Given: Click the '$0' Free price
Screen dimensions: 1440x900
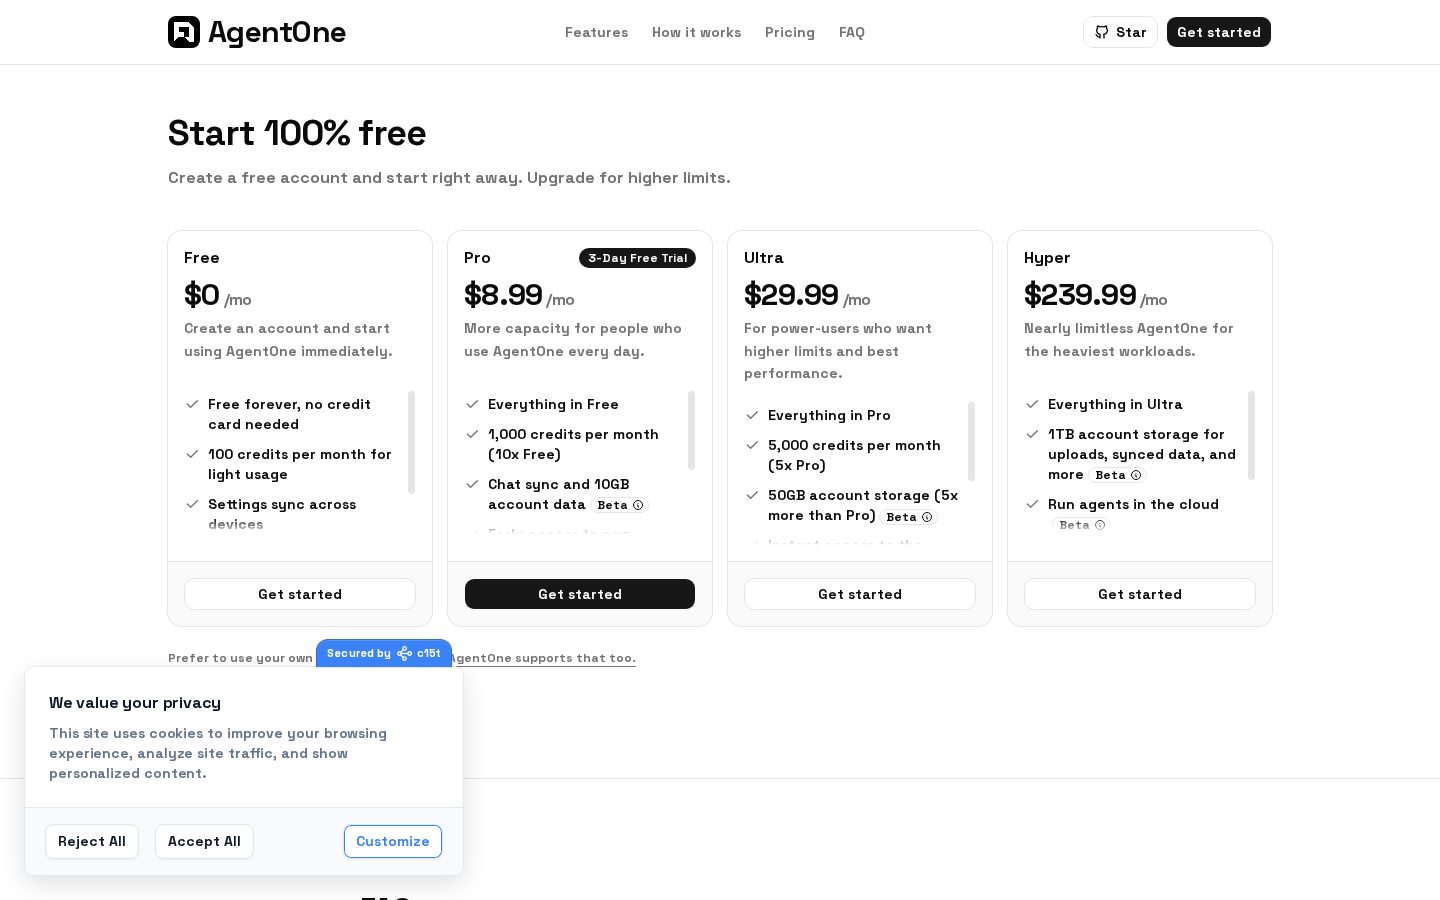Looking at the screenshot, I should [x=201, y=294].
